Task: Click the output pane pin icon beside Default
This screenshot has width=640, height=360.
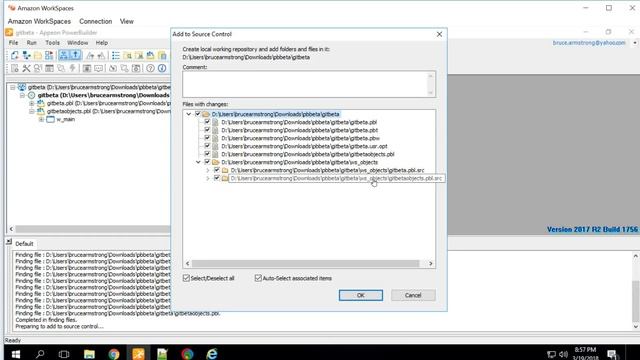Action: (9, 242)
